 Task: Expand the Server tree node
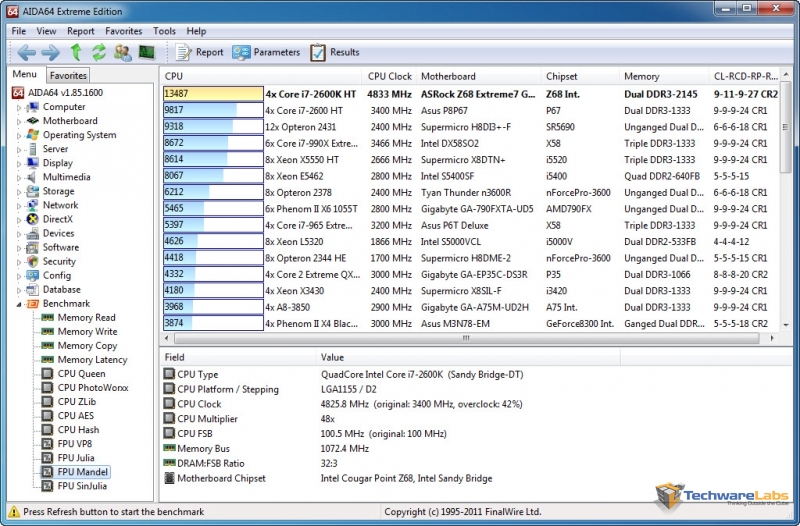coord(19,149)
